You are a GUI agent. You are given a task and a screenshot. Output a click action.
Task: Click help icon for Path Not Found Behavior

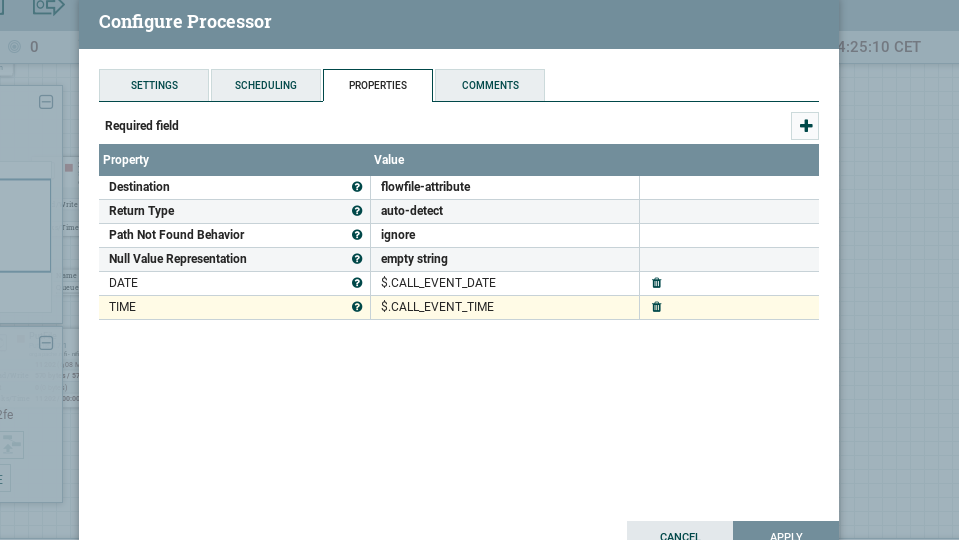tap(357, 235)
